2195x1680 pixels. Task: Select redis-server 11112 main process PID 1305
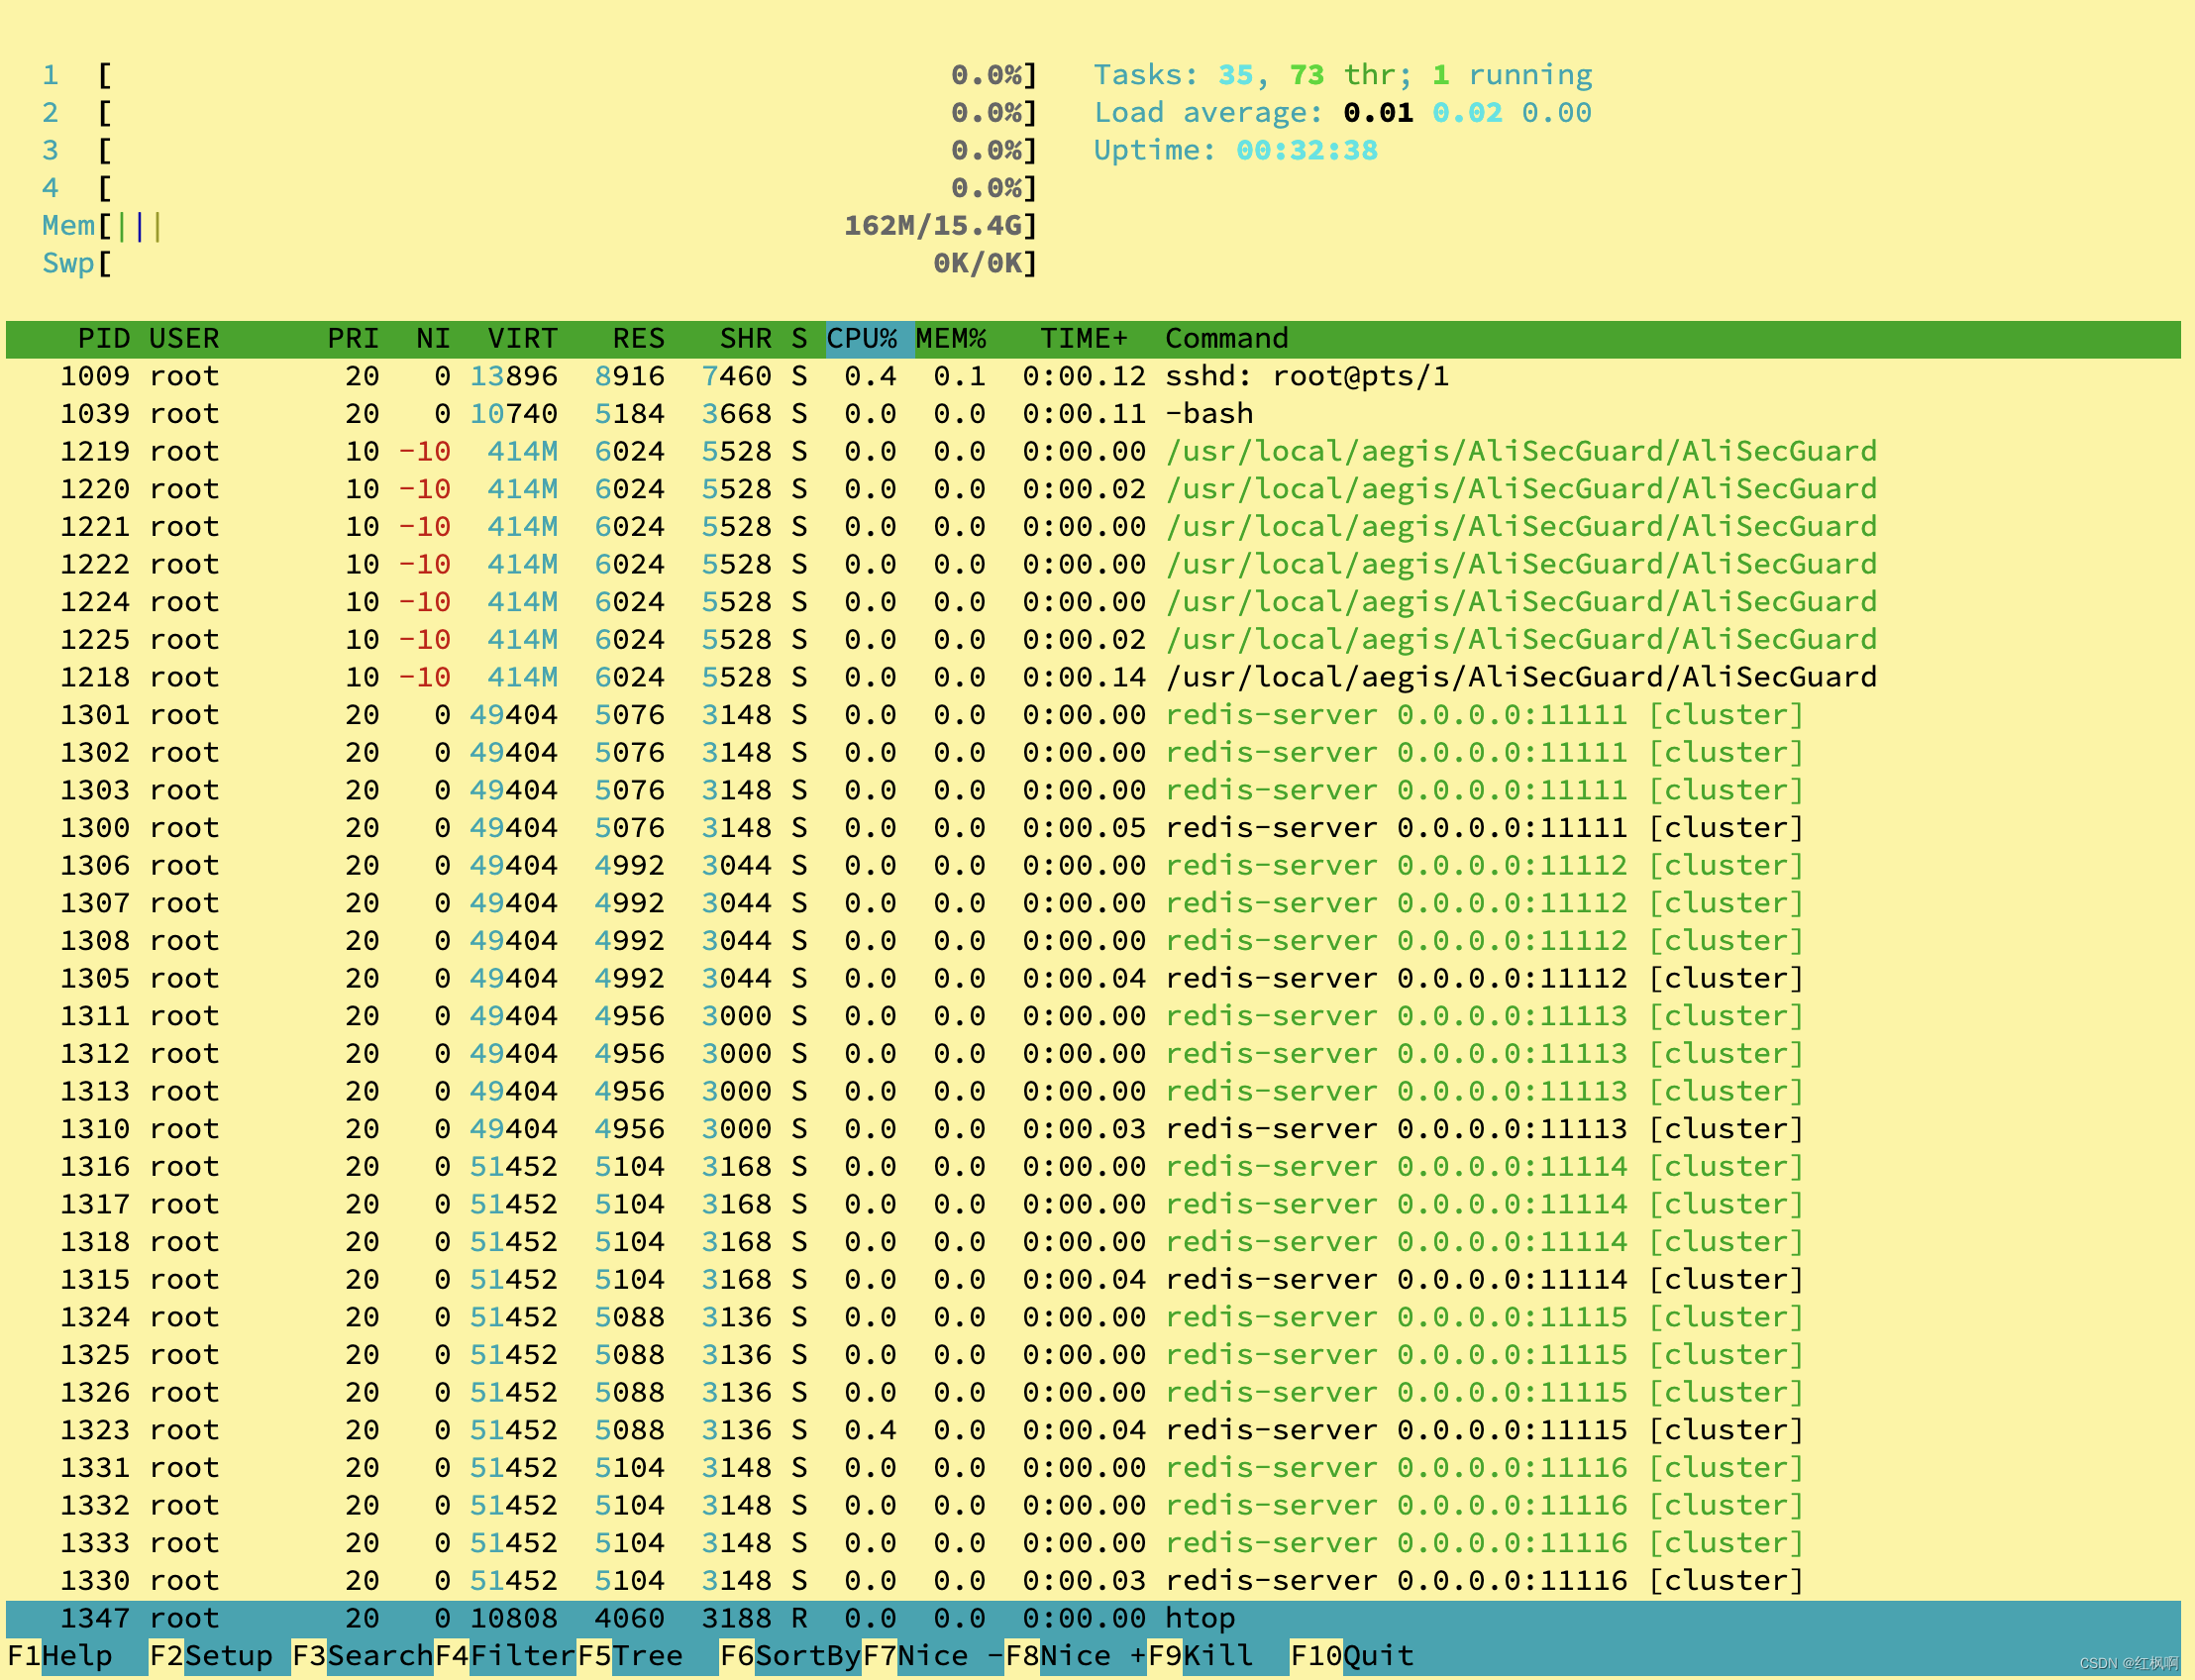coord(1093,979)
